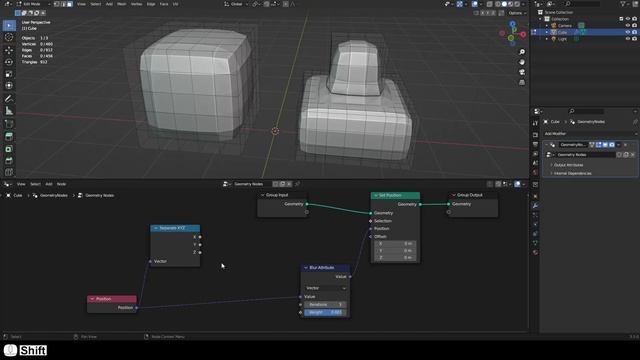Select the Bevel tool
Viewport: 640px width, 360px height.
(x=9, y=161)
